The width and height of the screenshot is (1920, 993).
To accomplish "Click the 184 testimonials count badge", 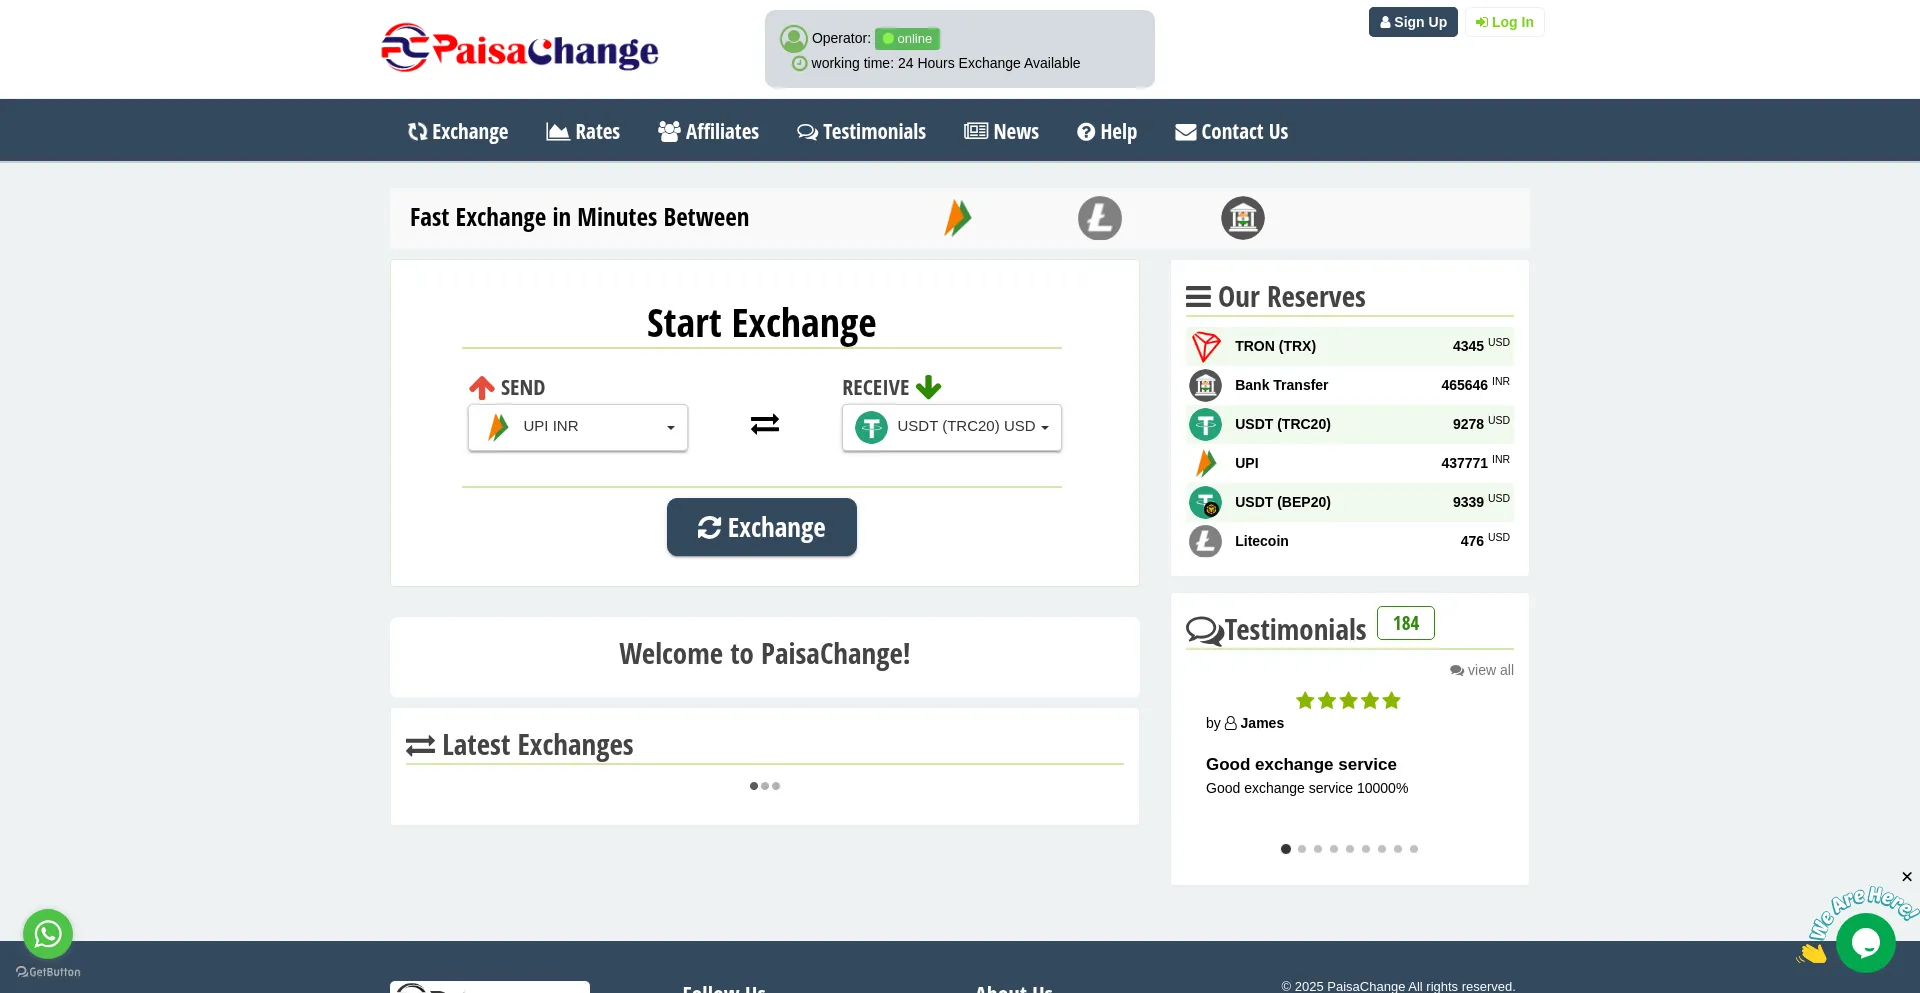I will pyautogui.click(x=1406, y=623).
